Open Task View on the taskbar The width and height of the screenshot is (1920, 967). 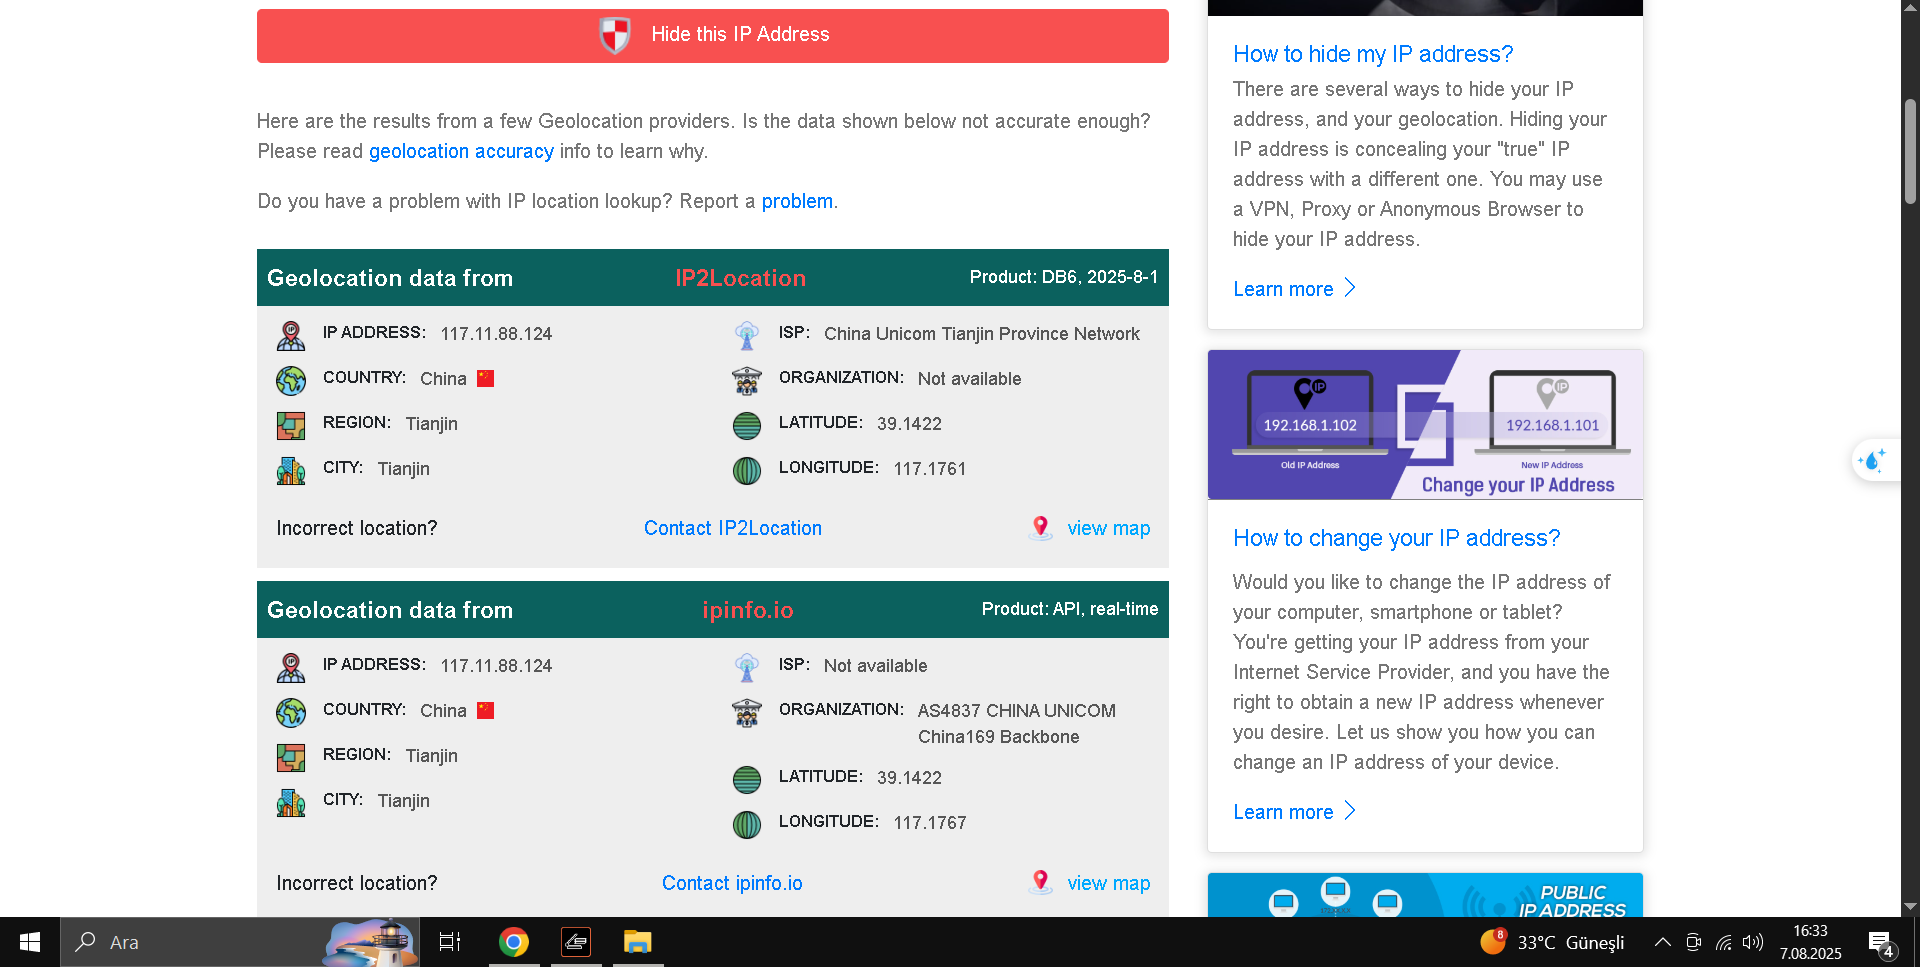[450, 942]
